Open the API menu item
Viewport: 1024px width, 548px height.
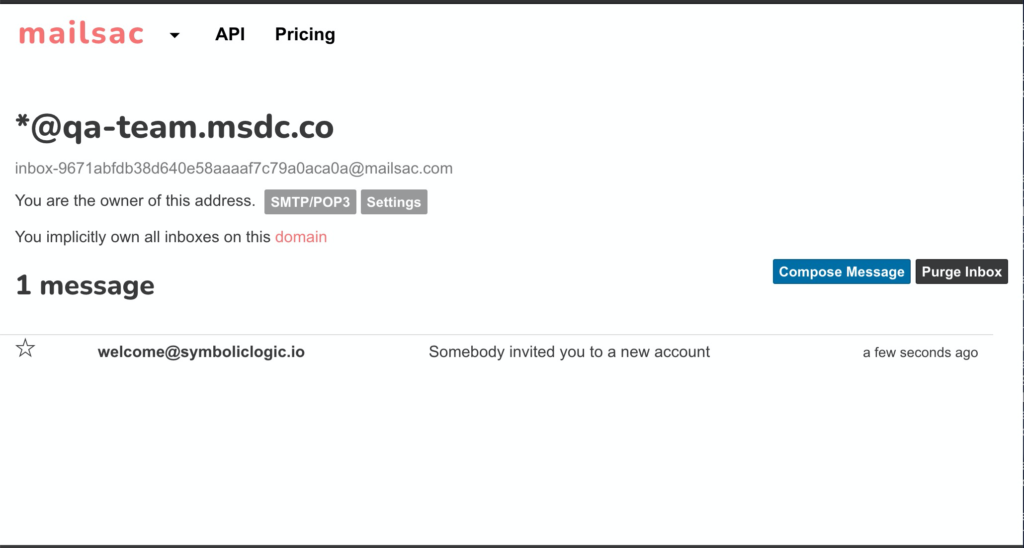(x=230, y=34)
